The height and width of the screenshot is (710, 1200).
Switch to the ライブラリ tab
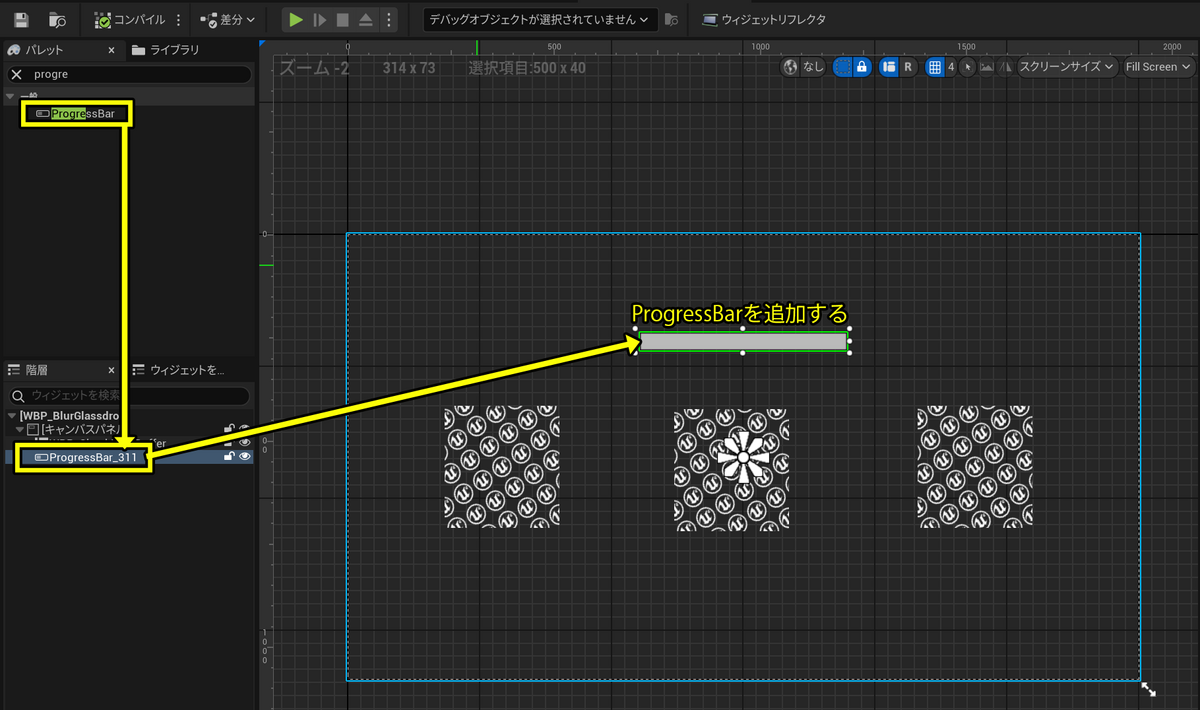[165, 50]
